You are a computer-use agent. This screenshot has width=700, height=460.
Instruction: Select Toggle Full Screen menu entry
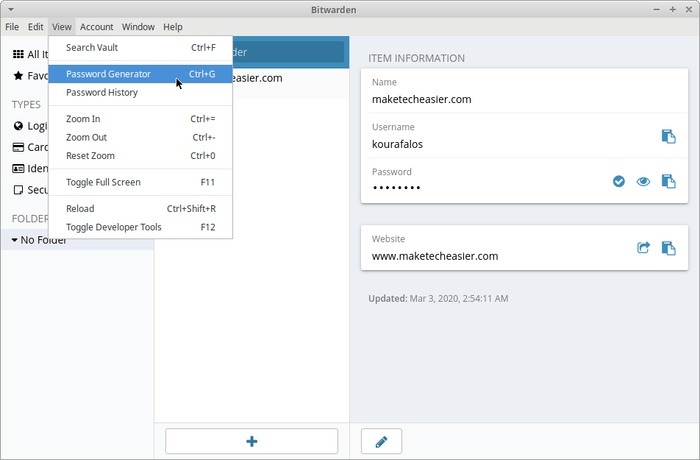pyautogui.click(x=141, y=182)
